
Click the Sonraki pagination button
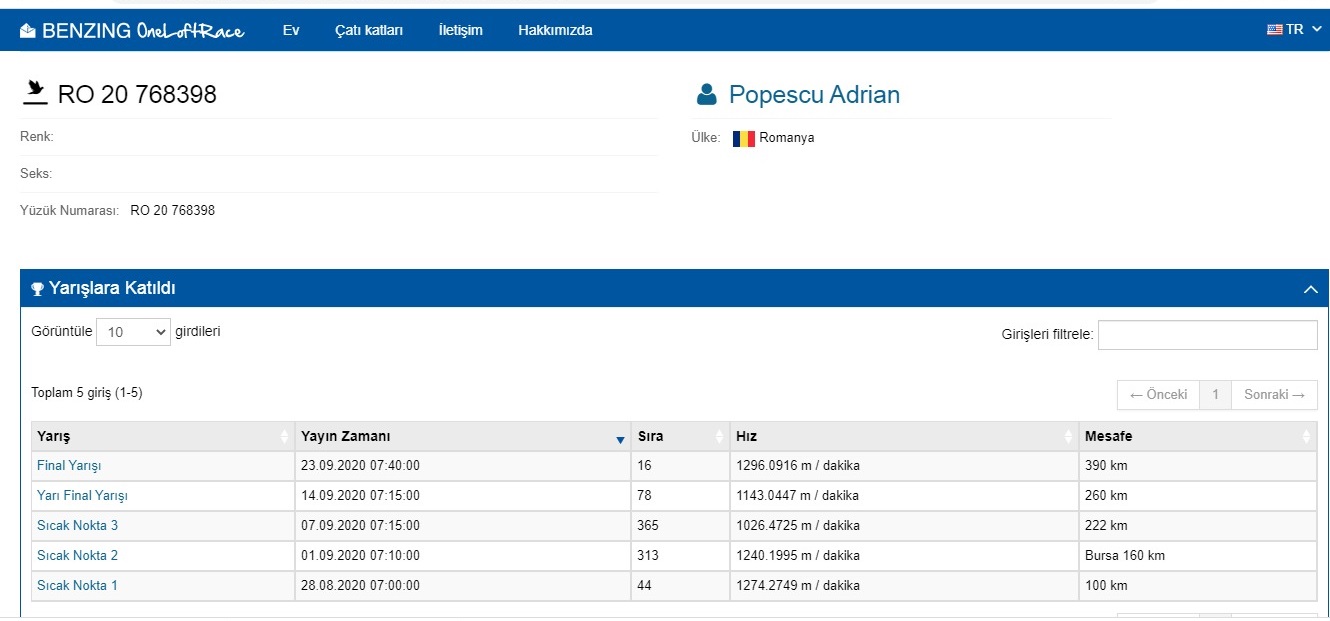1272,394
